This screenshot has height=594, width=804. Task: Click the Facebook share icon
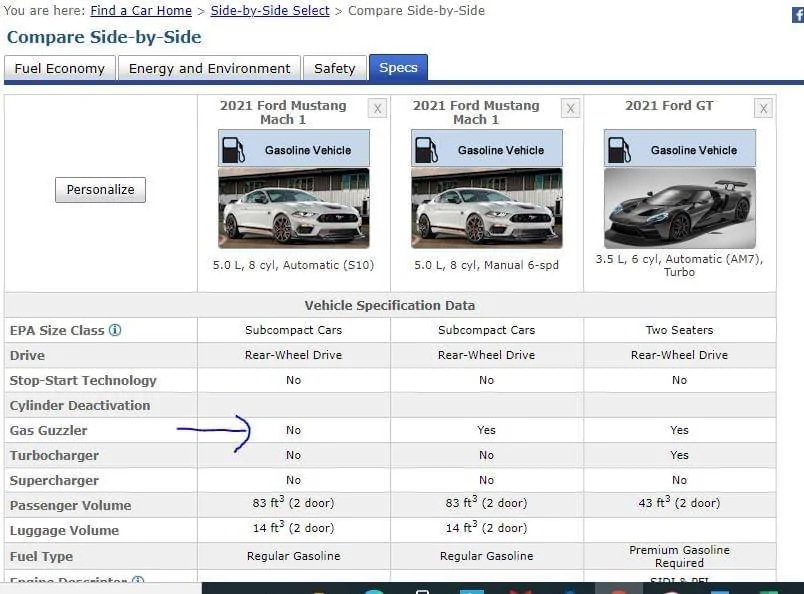tap(798, 15)
